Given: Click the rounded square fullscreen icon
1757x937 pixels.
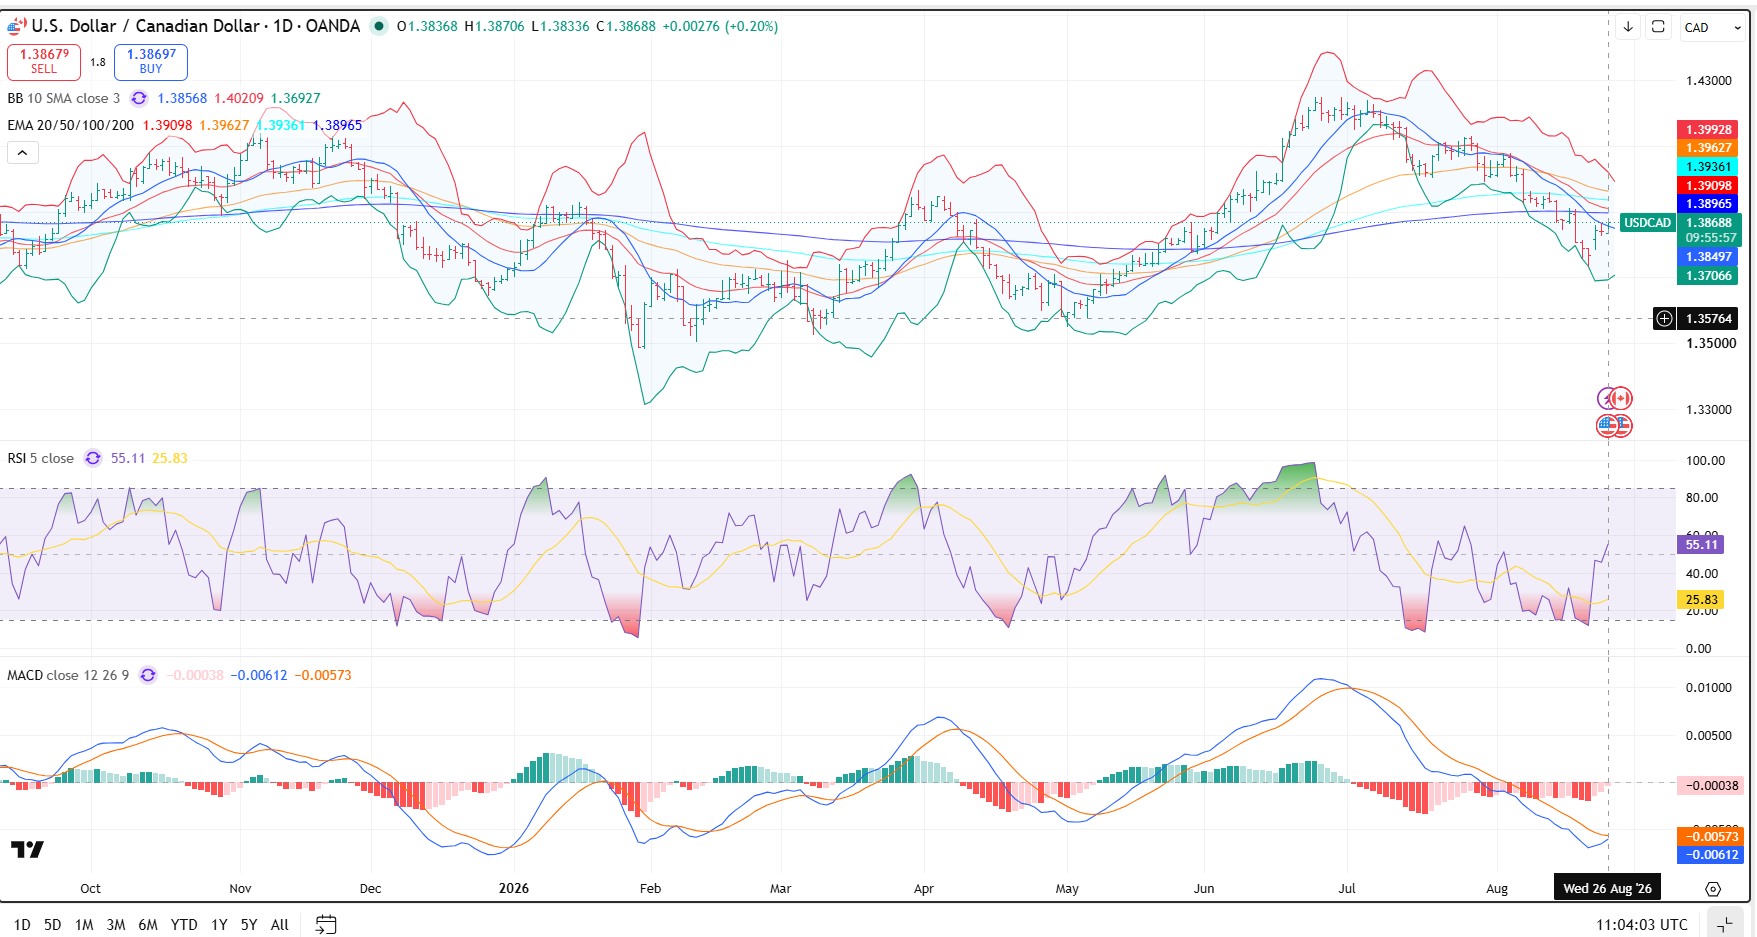Looking at the screenshot, I should tap(1658, 27).
